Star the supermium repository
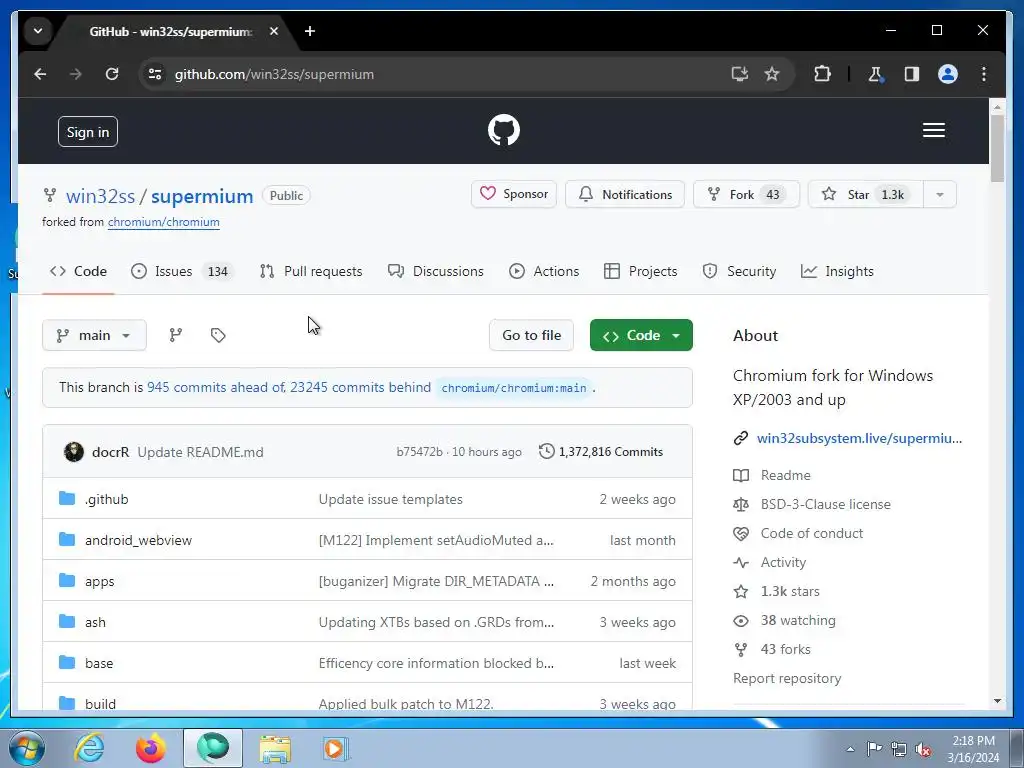 (866, 195)
